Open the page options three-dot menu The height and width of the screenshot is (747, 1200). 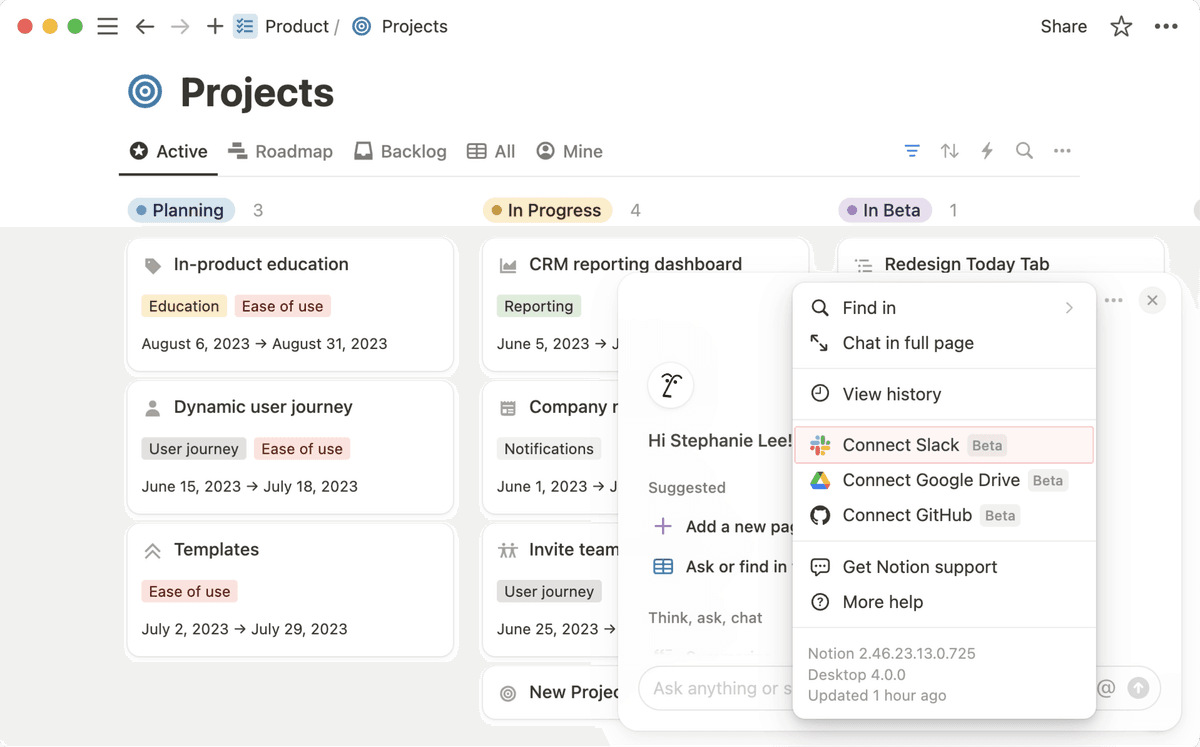(x=1166, y=27)
